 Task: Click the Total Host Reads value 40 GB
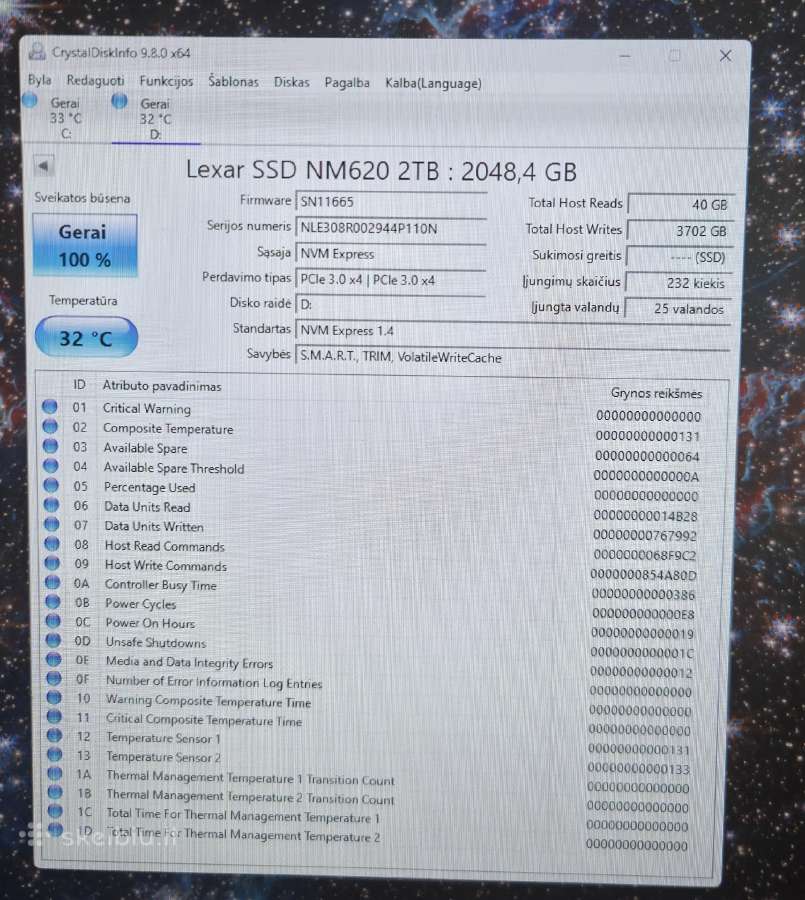click(x=680, y=204)
